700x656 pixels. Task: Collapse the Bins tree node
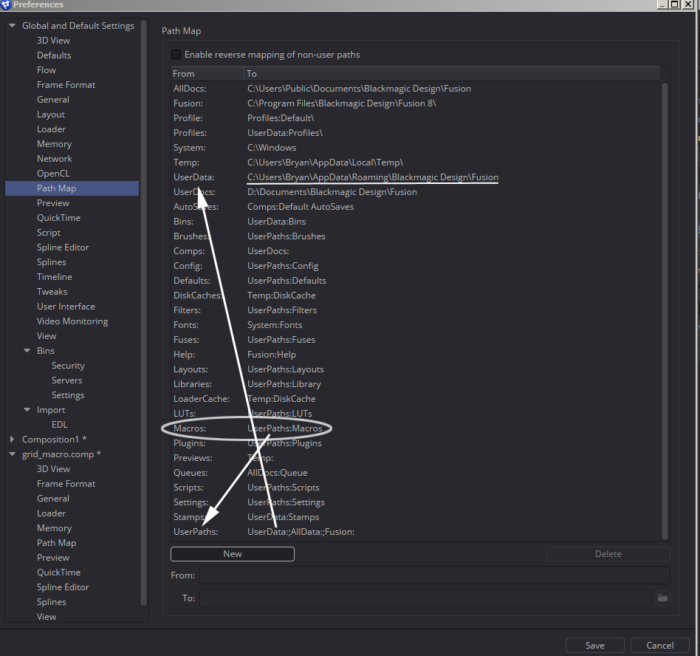(x=27, y=351)
